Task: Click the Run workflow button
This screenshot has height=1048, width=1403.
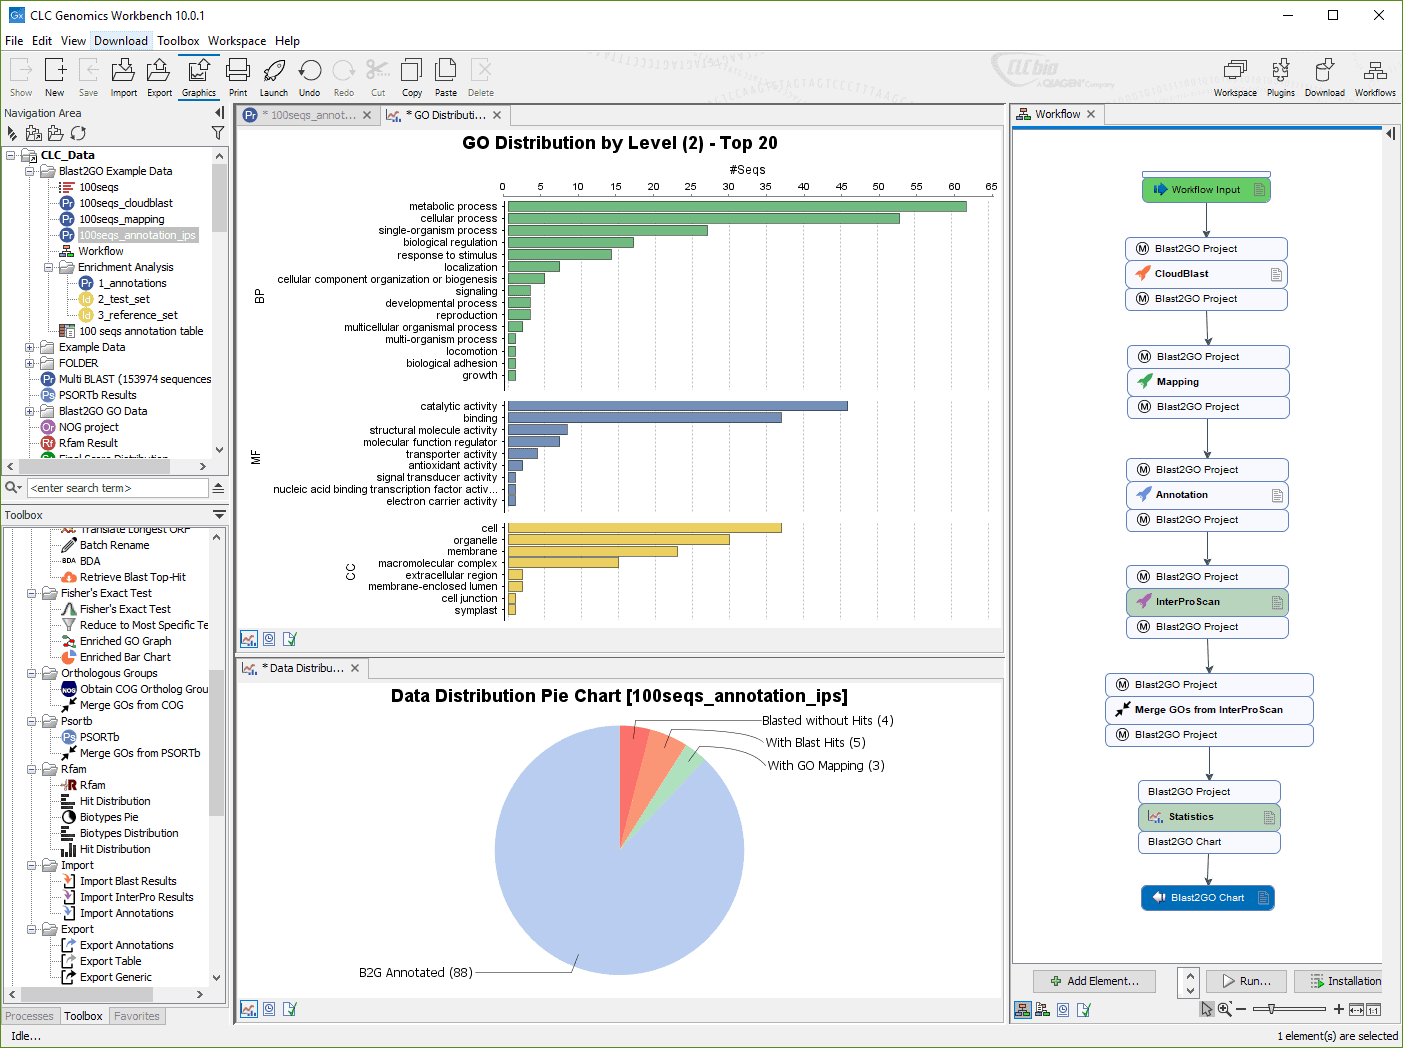Action: (1246, 981)
